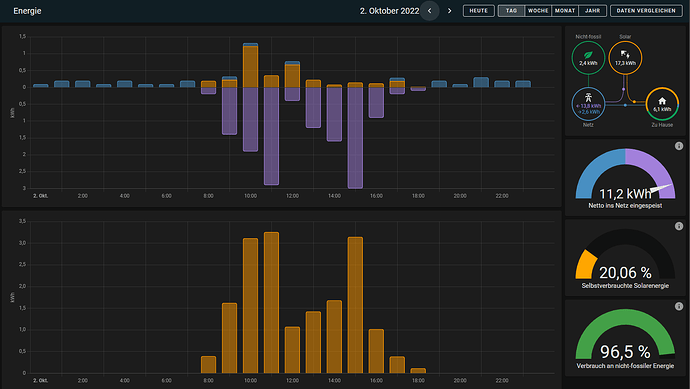This screenshot has width=690, height=389.
Task: Click the lower chart solar bar at 15:00
Action: click(x=355, y=305)
